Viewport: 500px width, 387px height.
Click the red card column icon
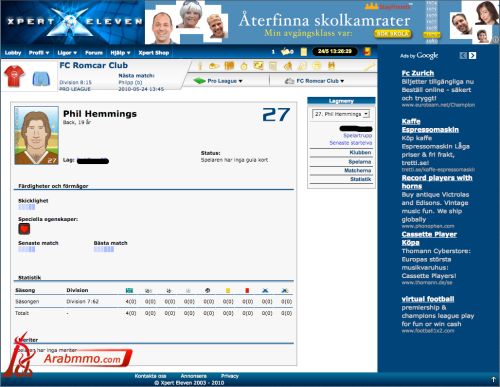247,291
